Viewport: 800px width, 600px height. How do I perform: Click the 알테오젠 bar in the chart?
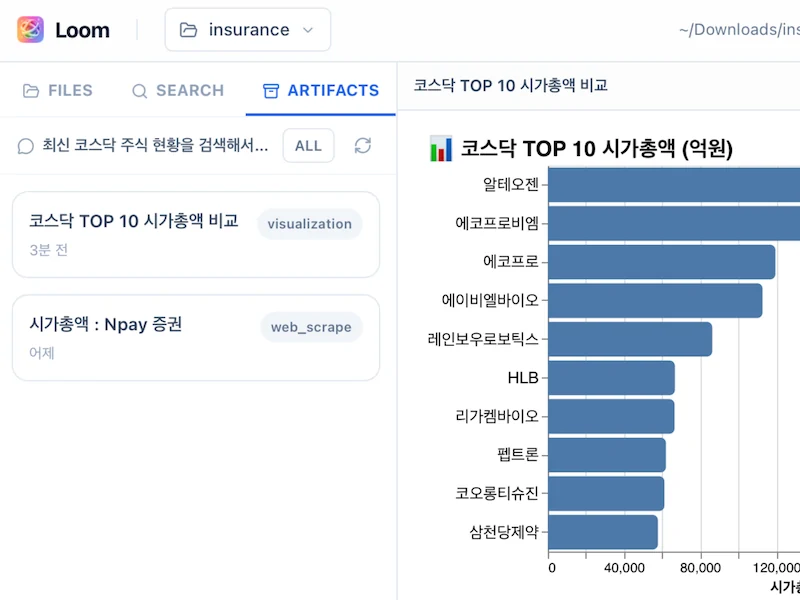pos(673,185)
